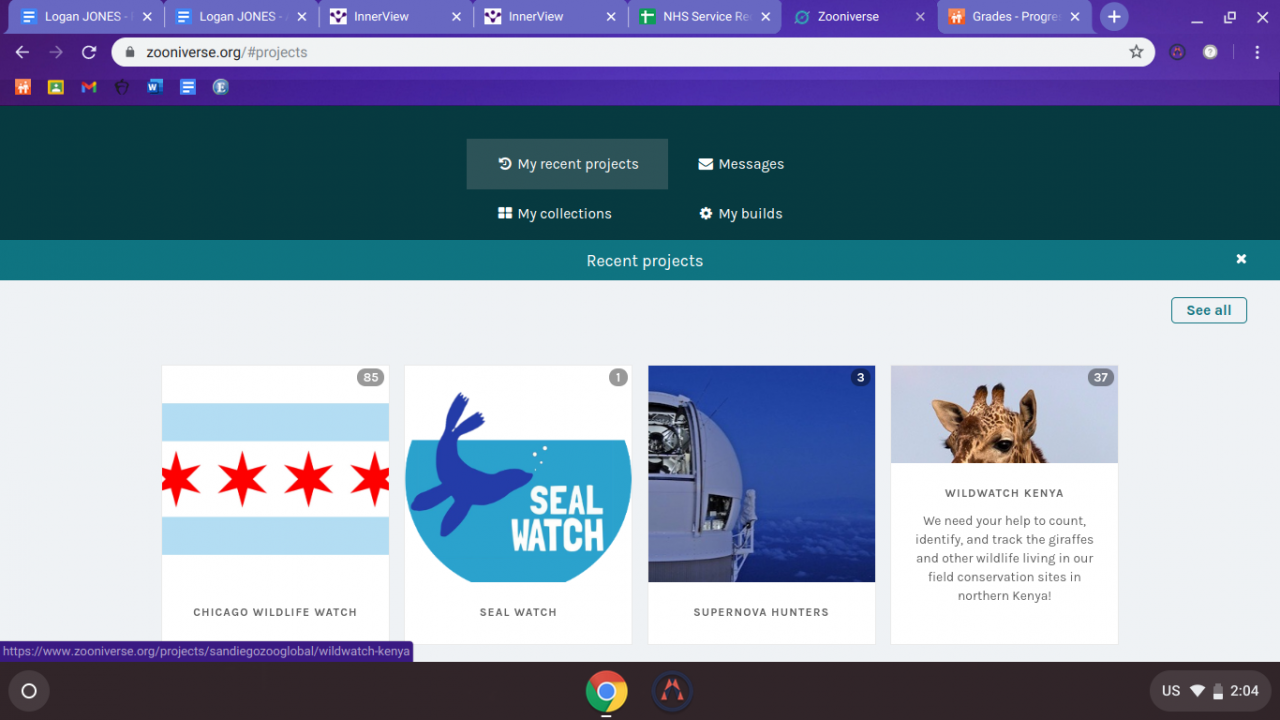
Task: Reload the Zooniverse page
Action: coord(89,52)
